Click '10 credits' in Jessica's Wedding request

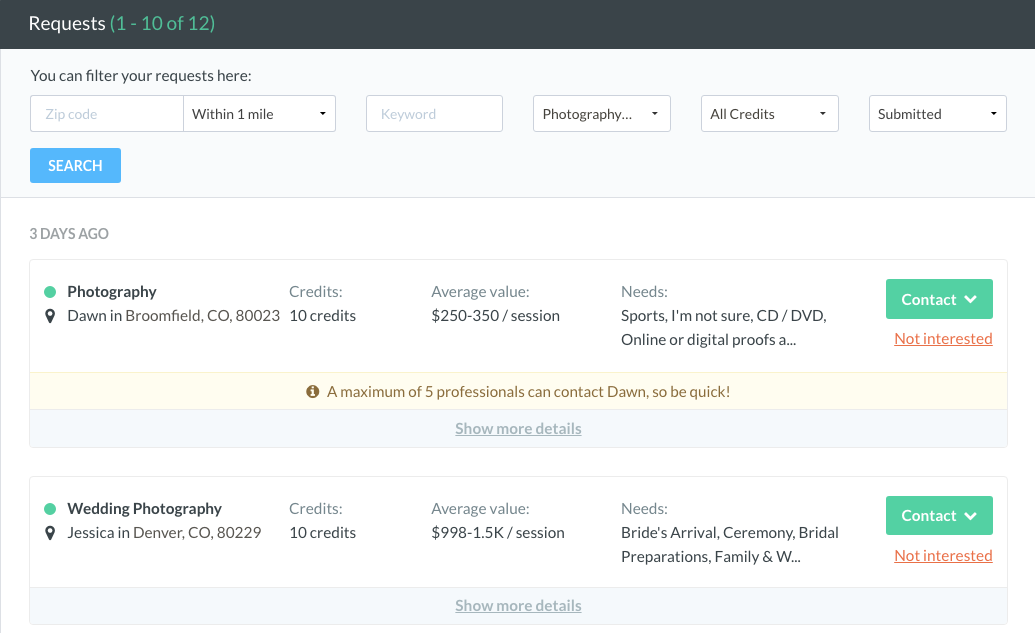[x=323, y=533]
